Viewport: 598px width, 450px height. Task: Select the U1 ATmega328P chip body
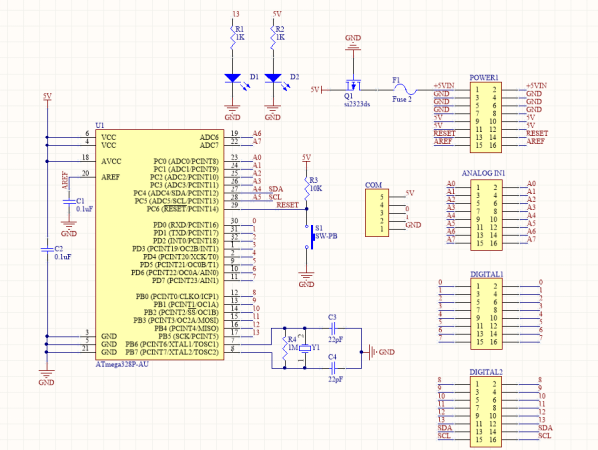click(x=159, y=244)
